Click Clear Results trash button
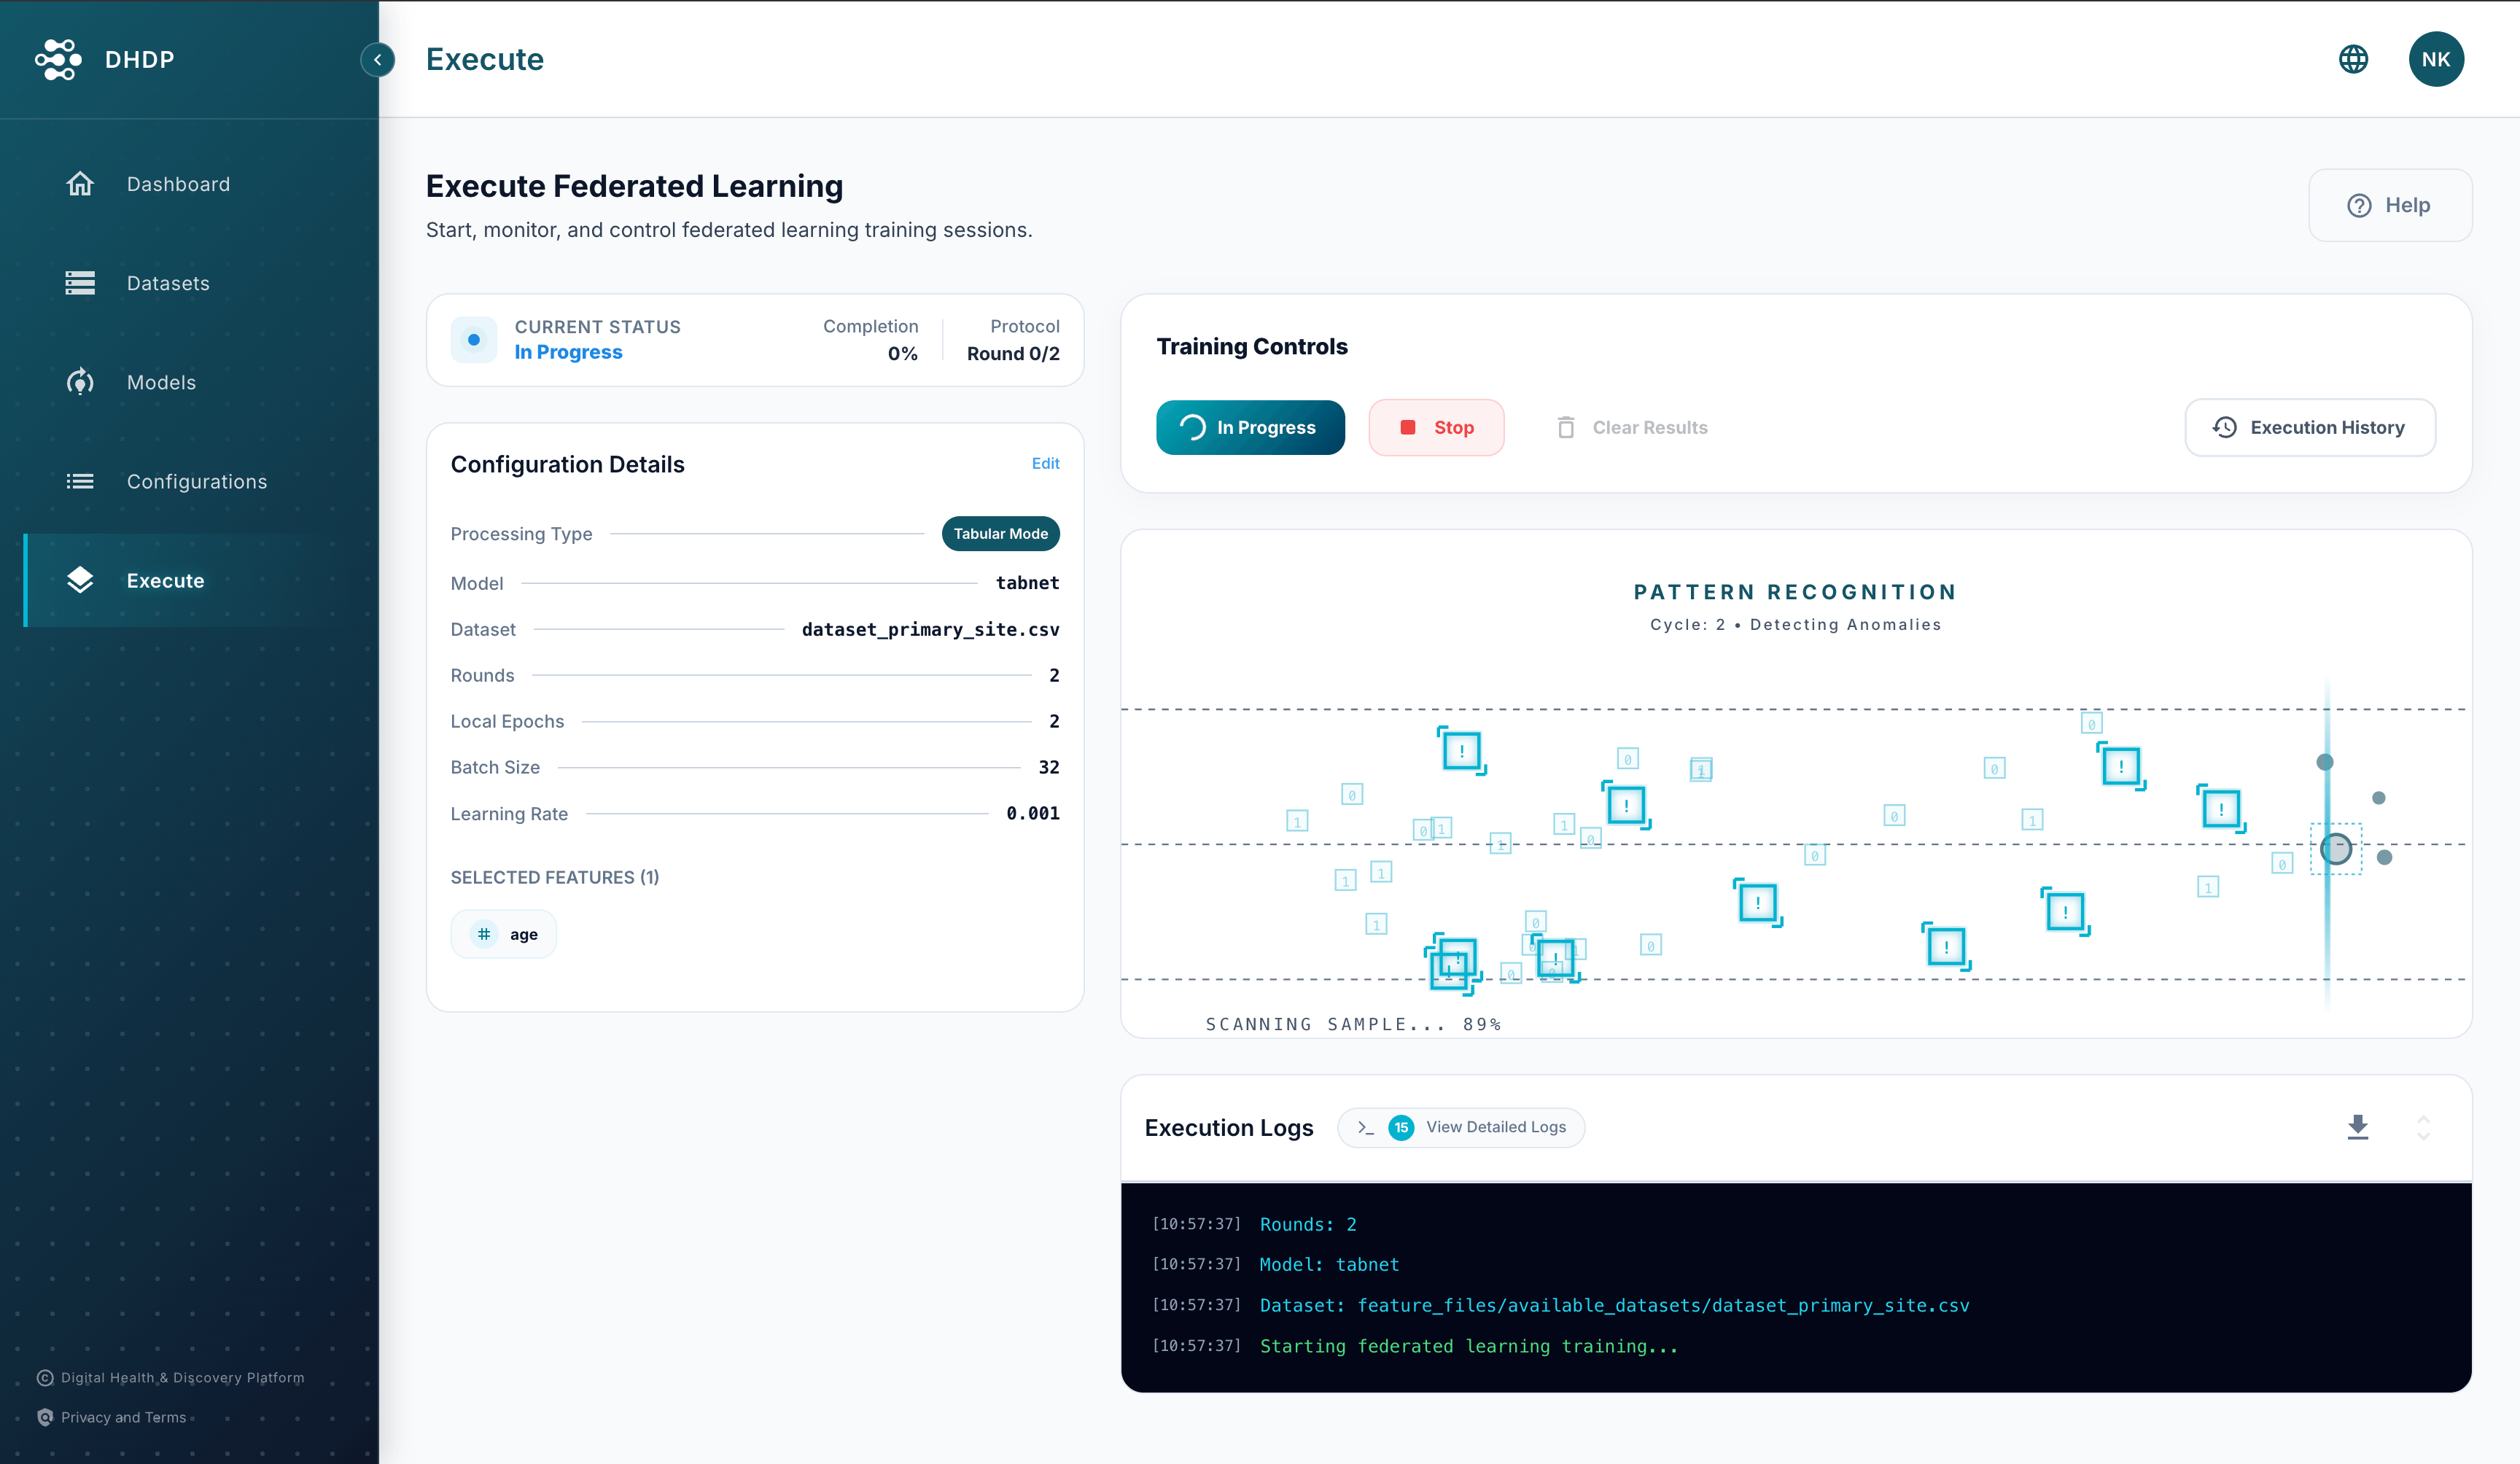2520x1464 pixels. [x=1631, y=427]
